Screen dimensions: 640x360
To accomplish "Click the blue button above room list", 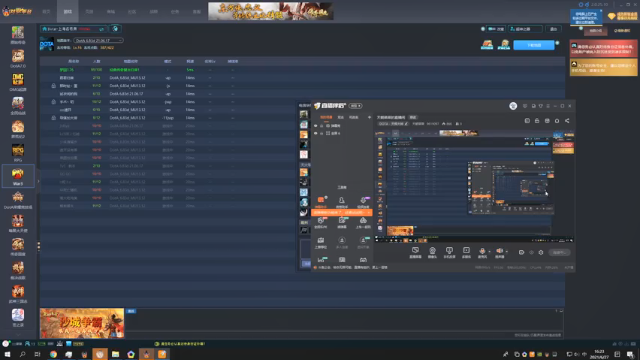I will tap(534, 45).
